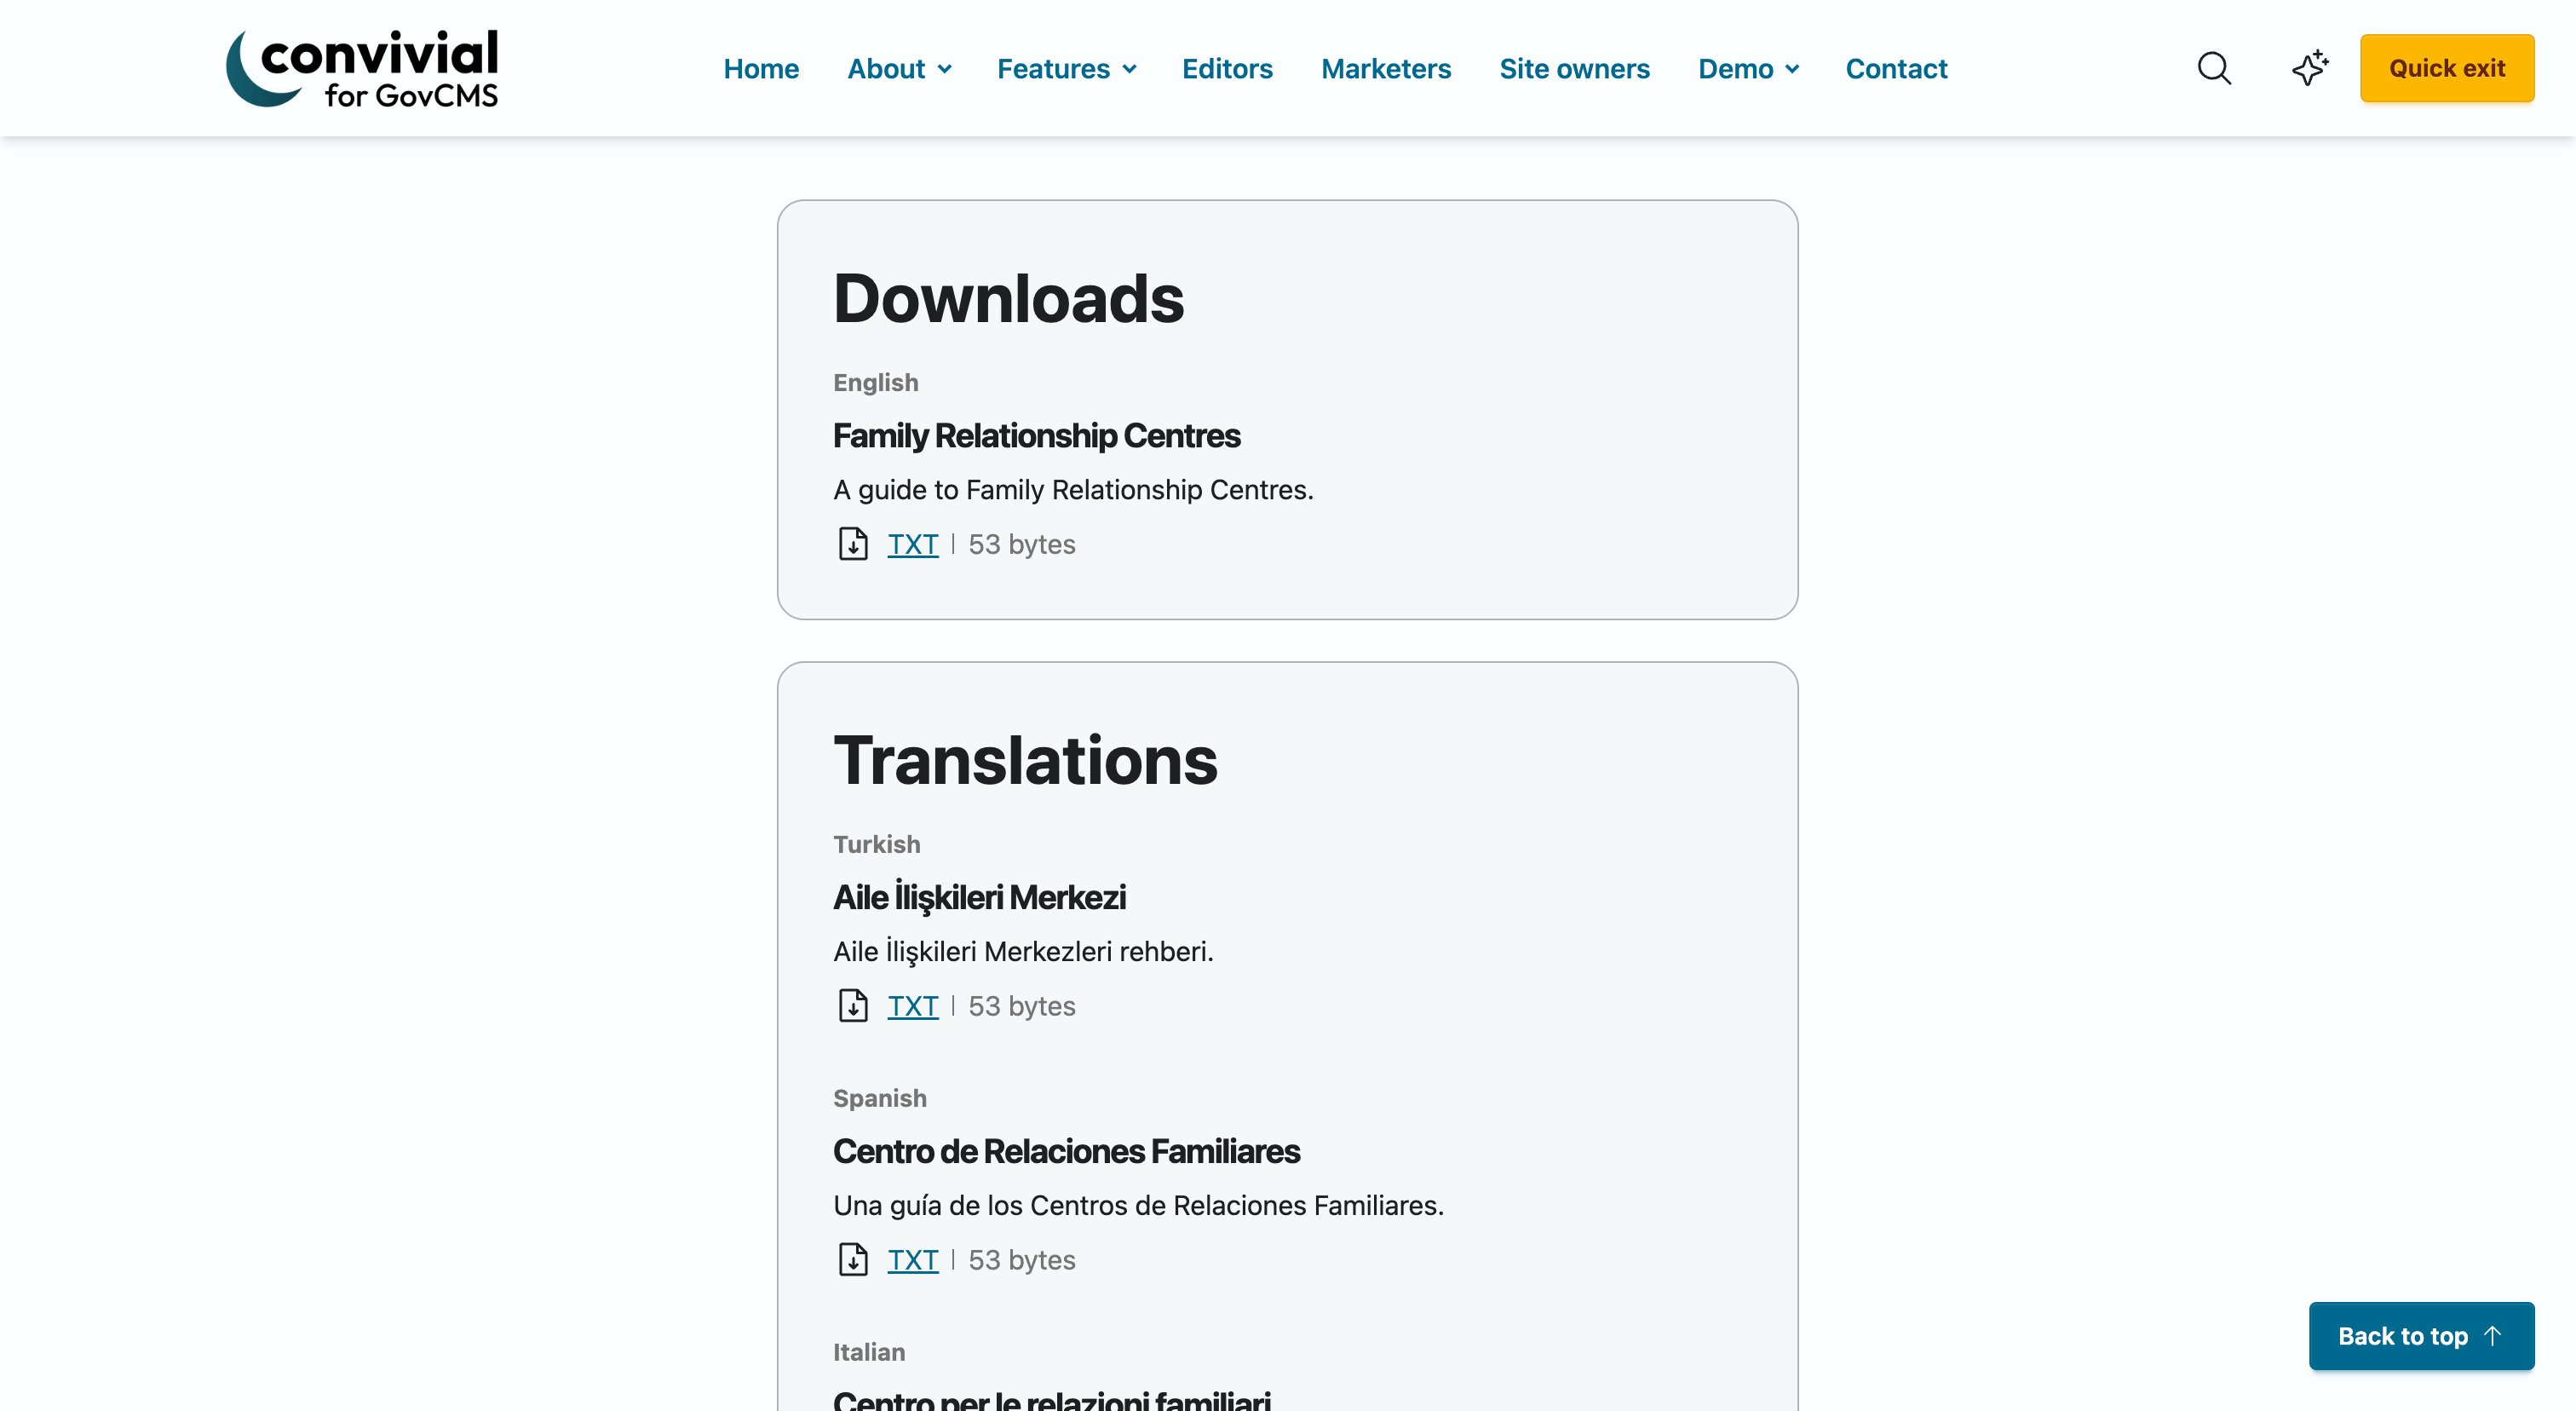Click the Italian language label
Screen dimensions: 2576x1411
coord(869,1352)
